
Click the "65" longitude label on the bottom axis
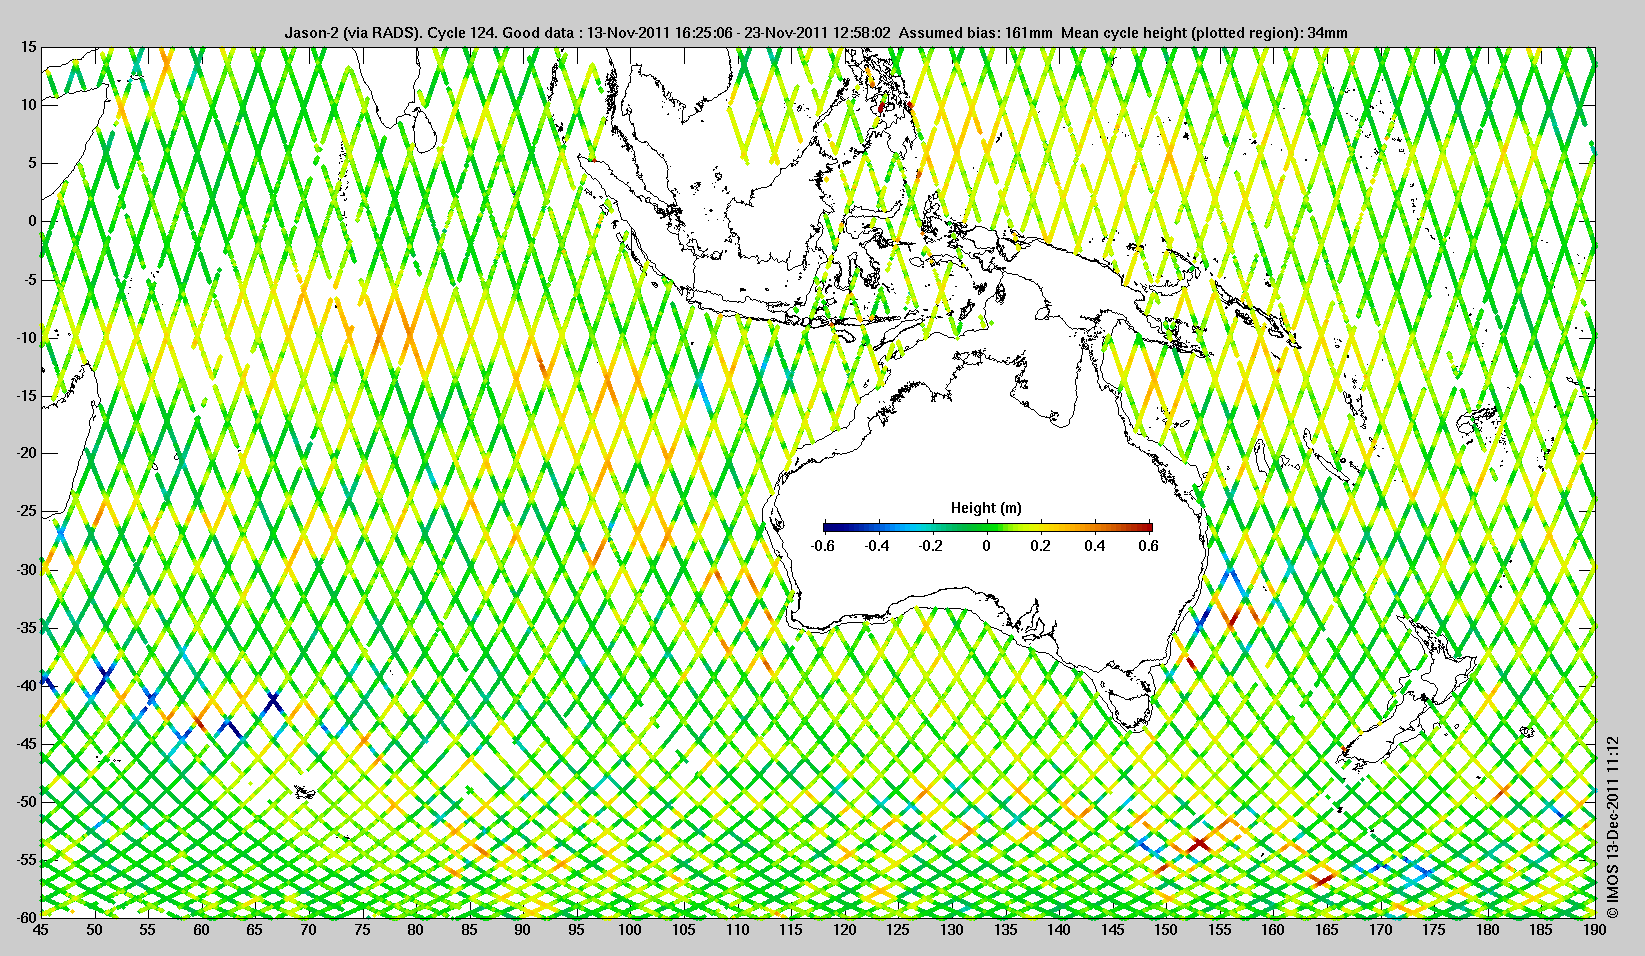coord(255,930)
